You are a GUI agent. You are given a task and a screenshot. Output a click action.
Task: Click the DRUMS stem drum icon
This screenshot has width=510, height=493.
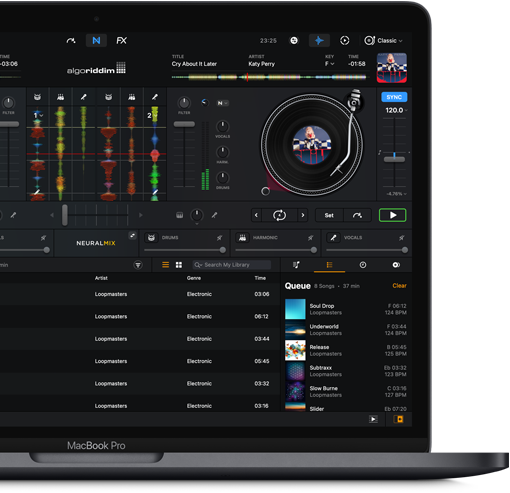click(151, 238)
